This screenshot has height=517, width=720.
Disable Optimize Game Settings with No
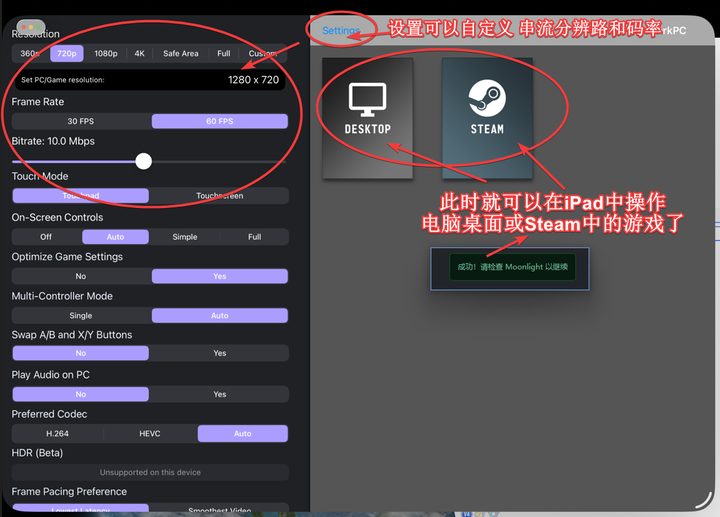pos(81,276)
